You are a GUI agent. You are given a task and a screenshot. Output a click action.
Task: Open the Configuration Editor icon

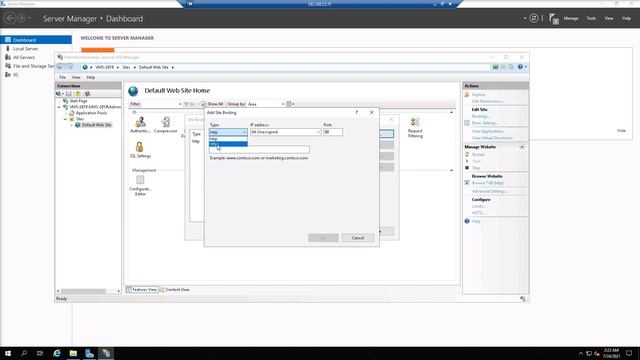[140, 185]
